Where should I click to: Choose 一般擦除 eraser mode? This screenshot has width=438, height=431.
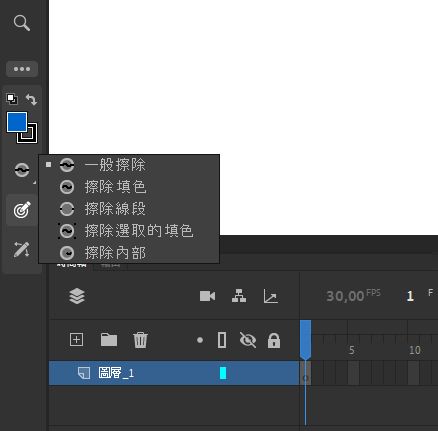(129, 165)
